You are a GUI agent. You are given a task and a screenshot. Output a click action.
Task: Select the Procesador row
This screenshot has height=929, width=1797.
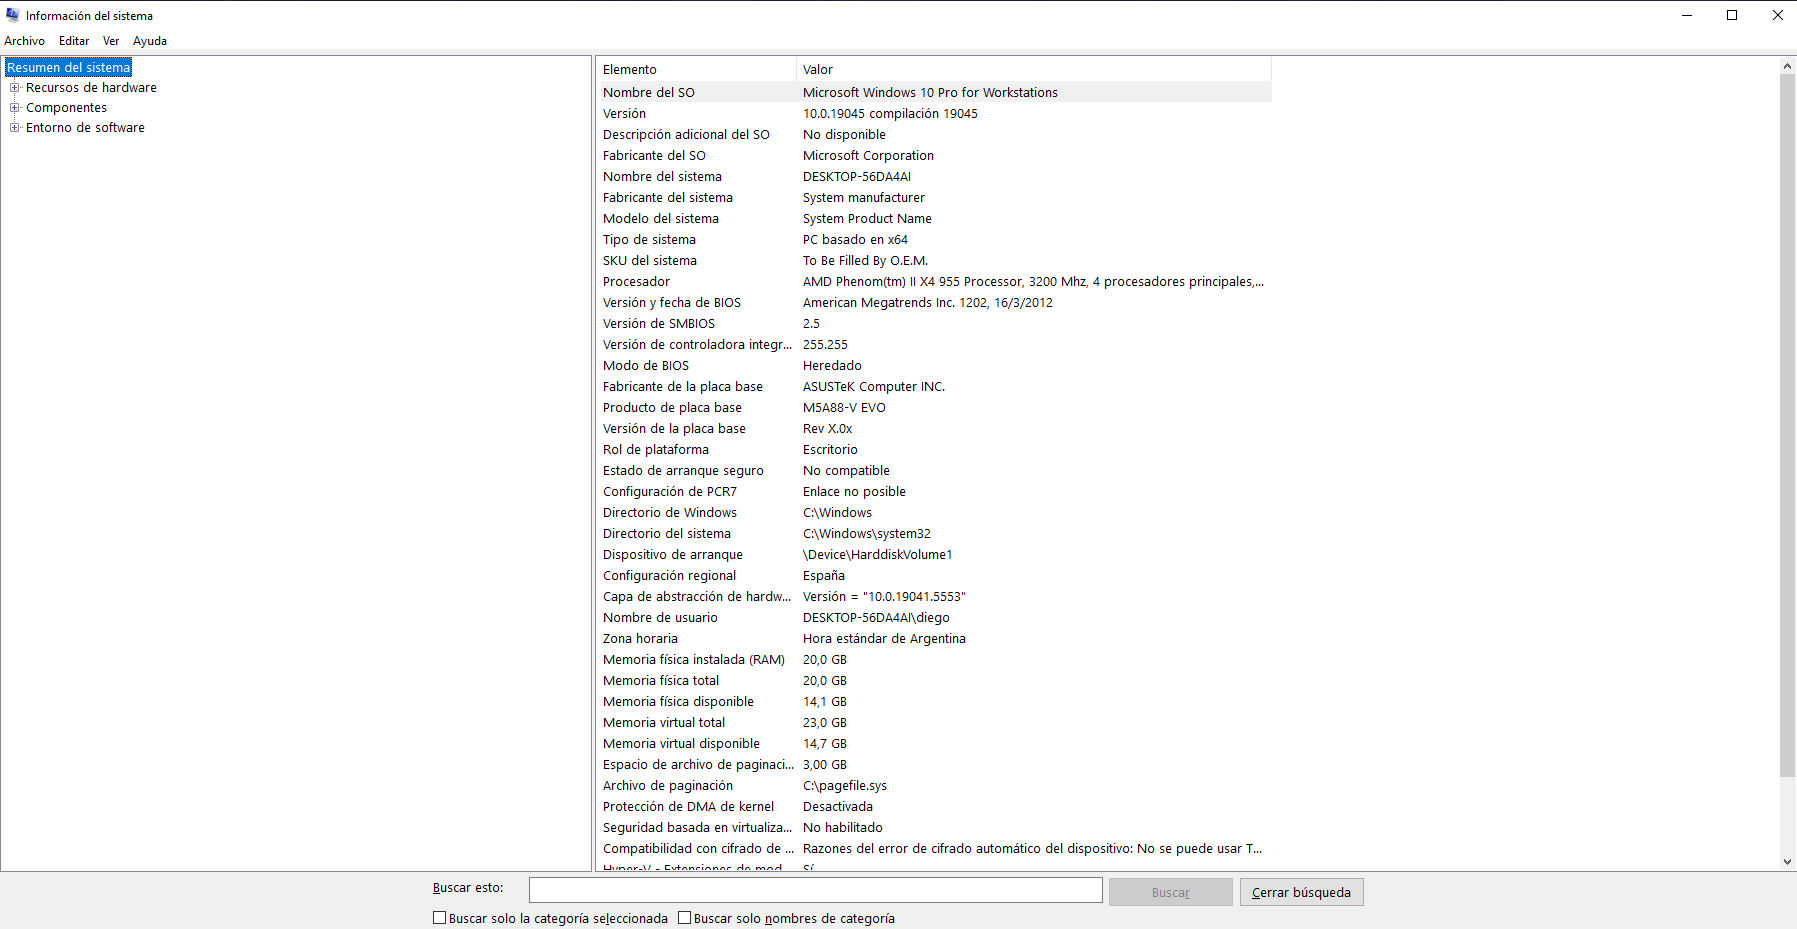point(934,281)
